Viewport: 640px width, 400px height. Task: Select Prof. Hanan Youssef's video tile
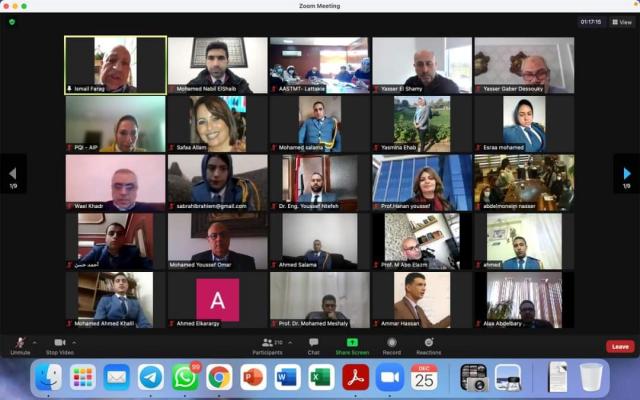click(422, 182)
